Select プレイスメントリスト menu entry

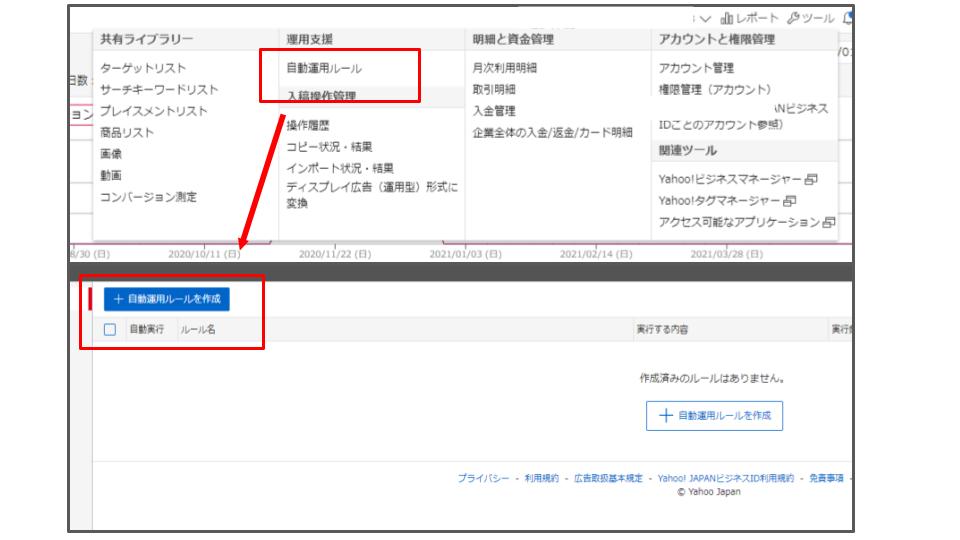tap(154, 111)
